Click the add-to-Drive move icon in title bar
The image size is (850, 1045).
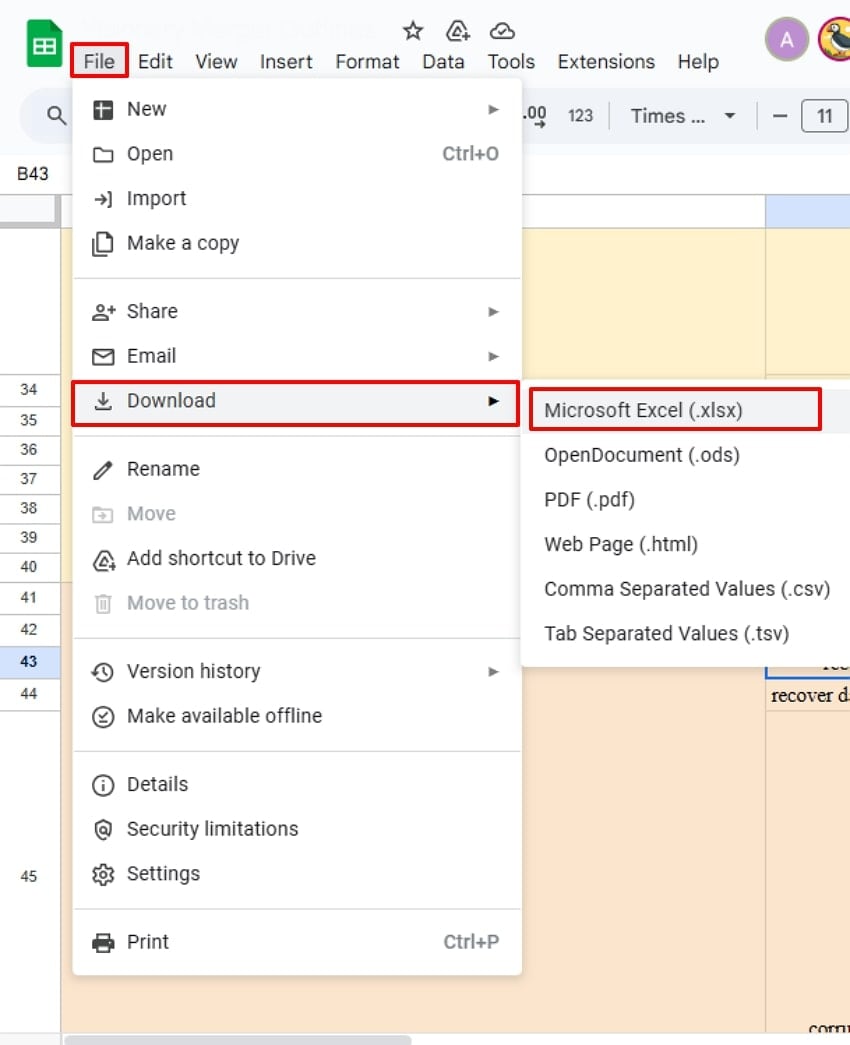pyautogui.click(x=458, y=31)
